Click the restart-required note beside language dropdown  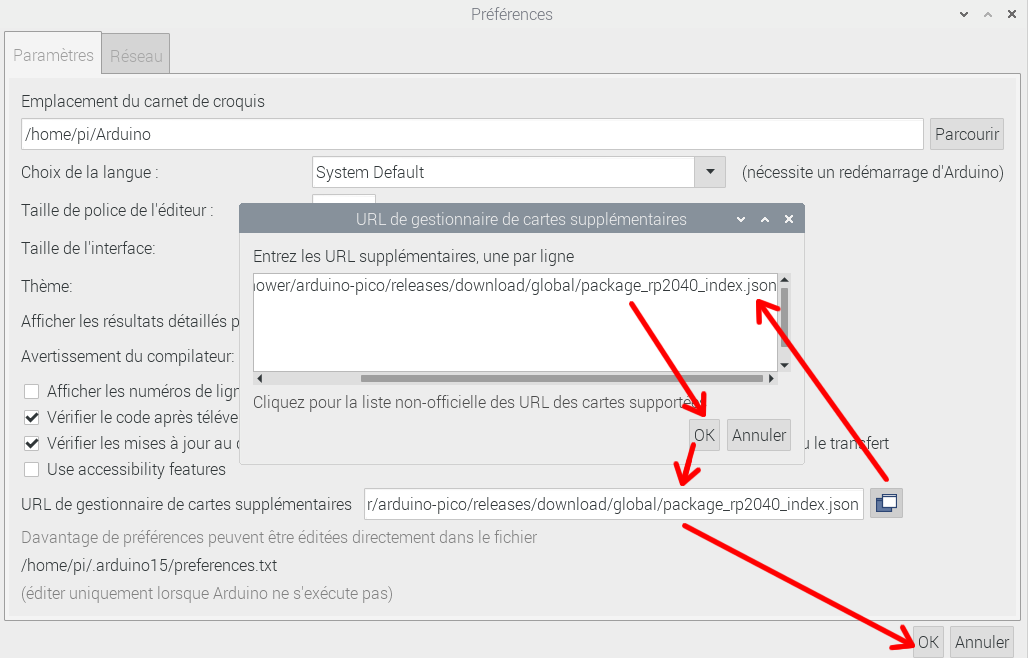873,172
